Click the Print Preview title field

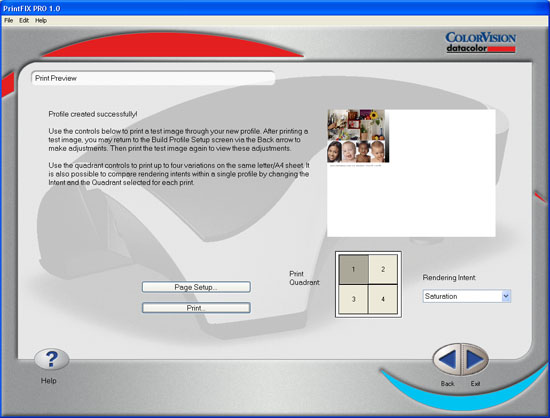coord(153,78)
